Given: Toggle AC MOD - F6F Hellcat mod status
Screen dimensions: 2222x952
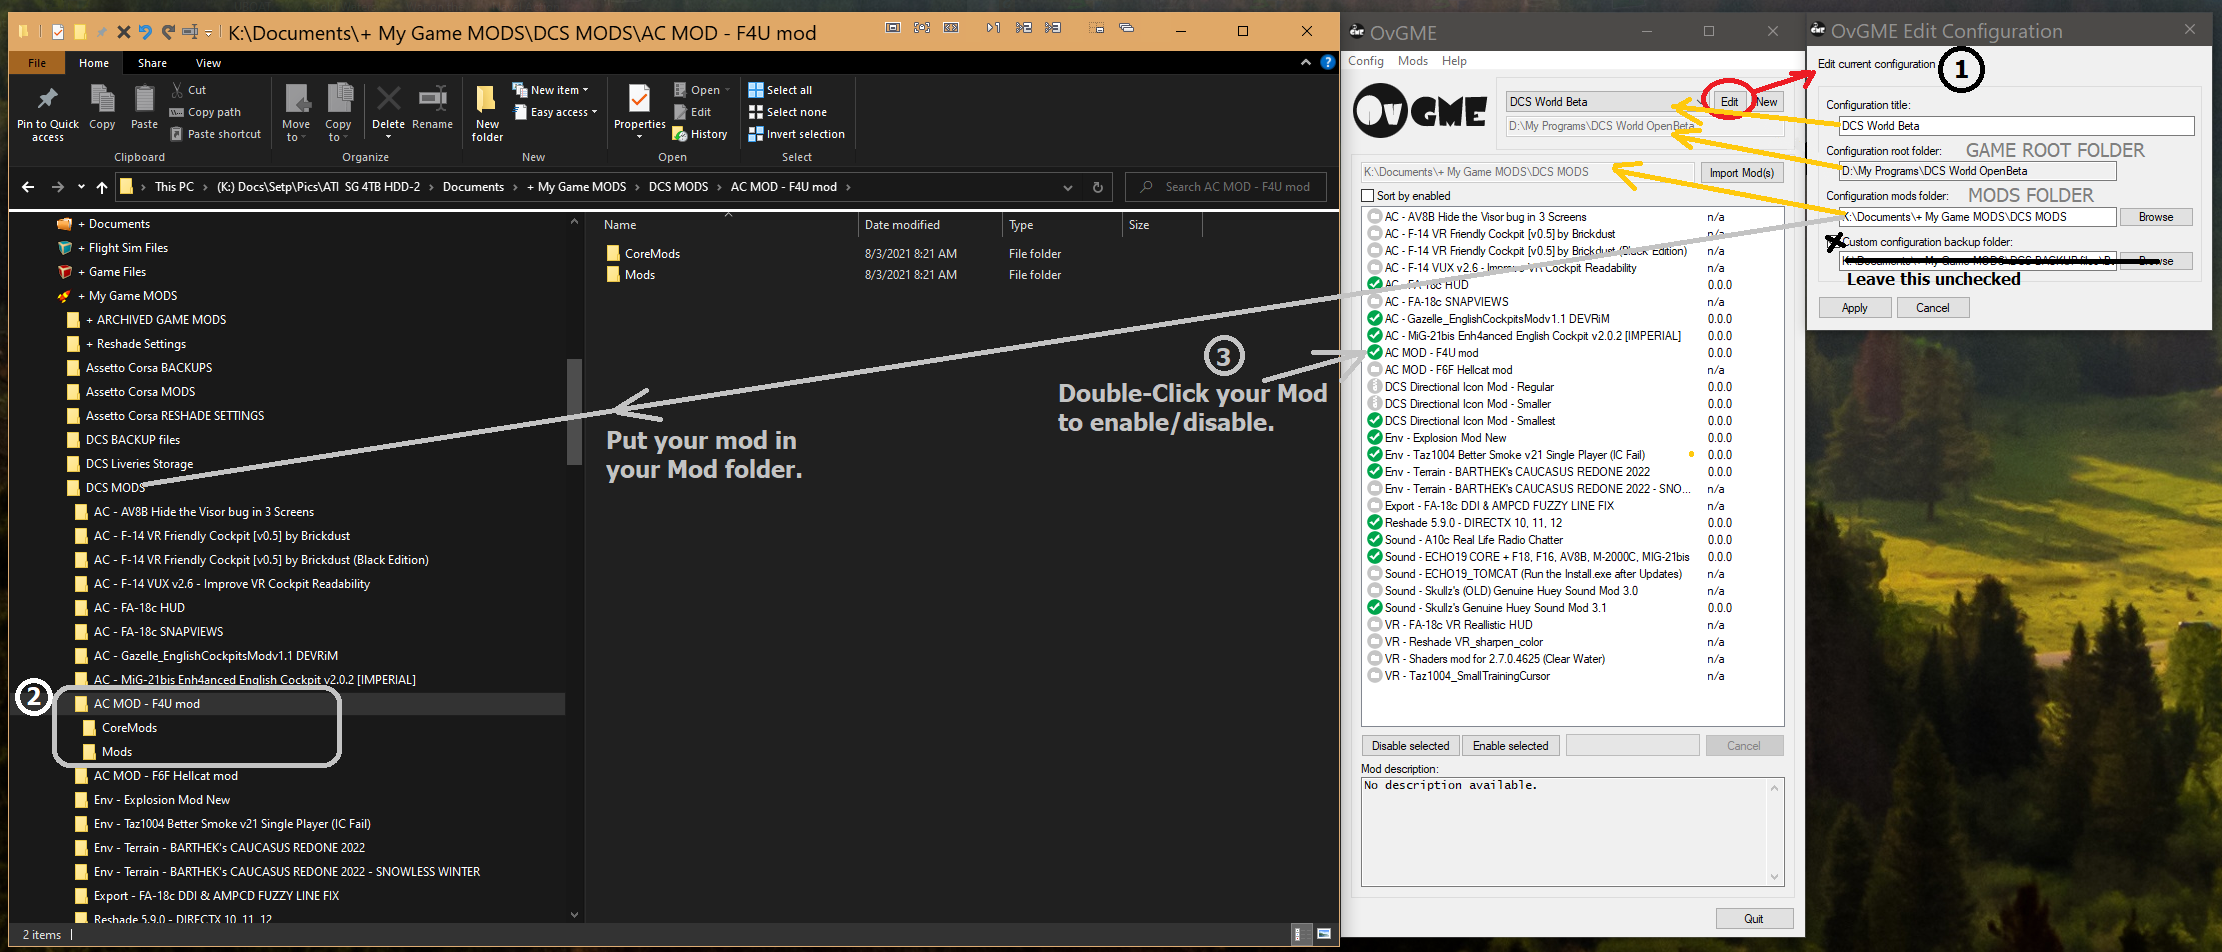Looking at the screenshot, I should tap(1375, 370).
